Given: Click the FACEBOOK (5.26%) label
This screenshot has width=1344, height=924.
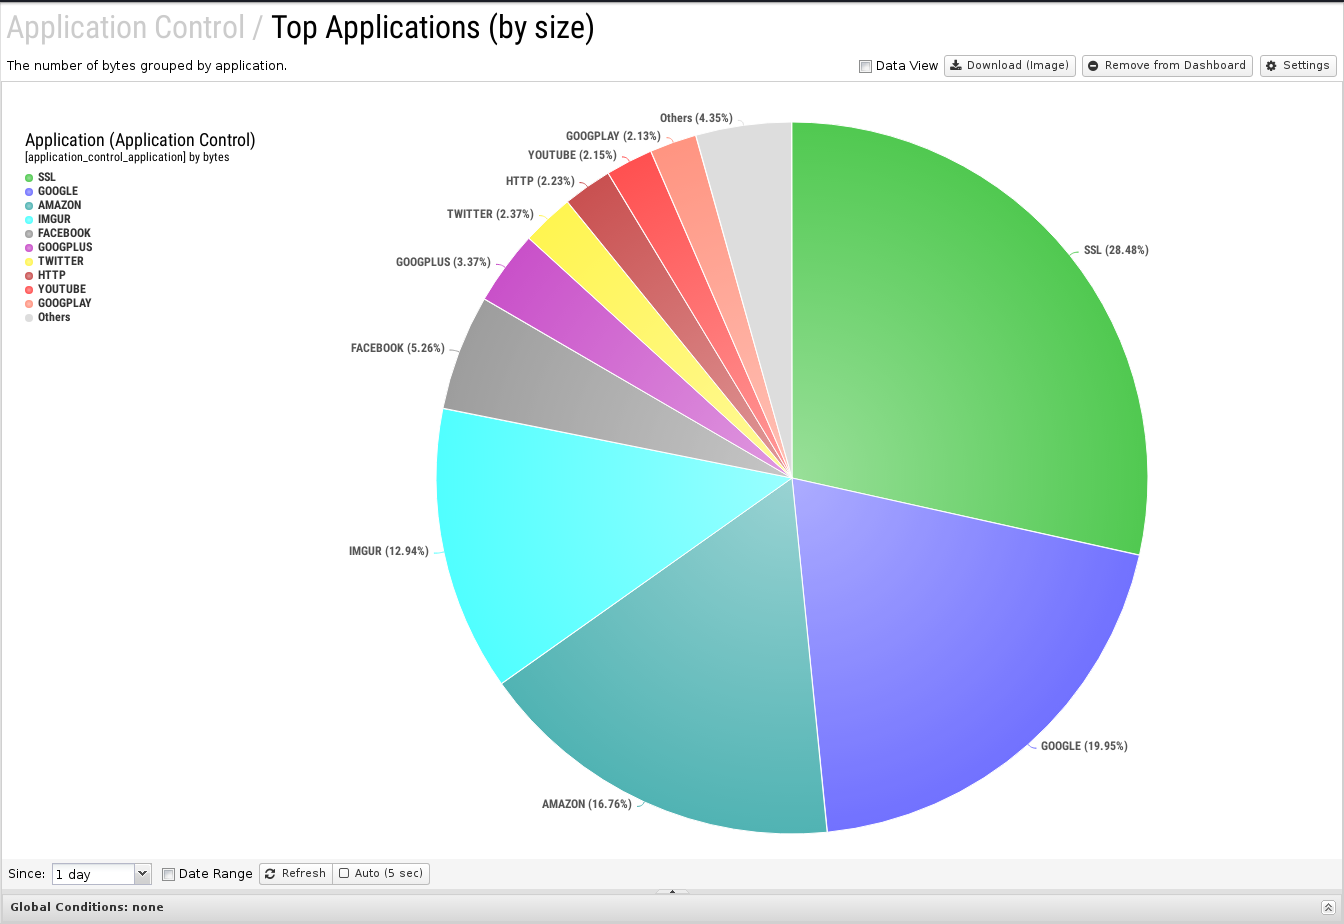Looking at the screenshot, I should pos(398,348).
